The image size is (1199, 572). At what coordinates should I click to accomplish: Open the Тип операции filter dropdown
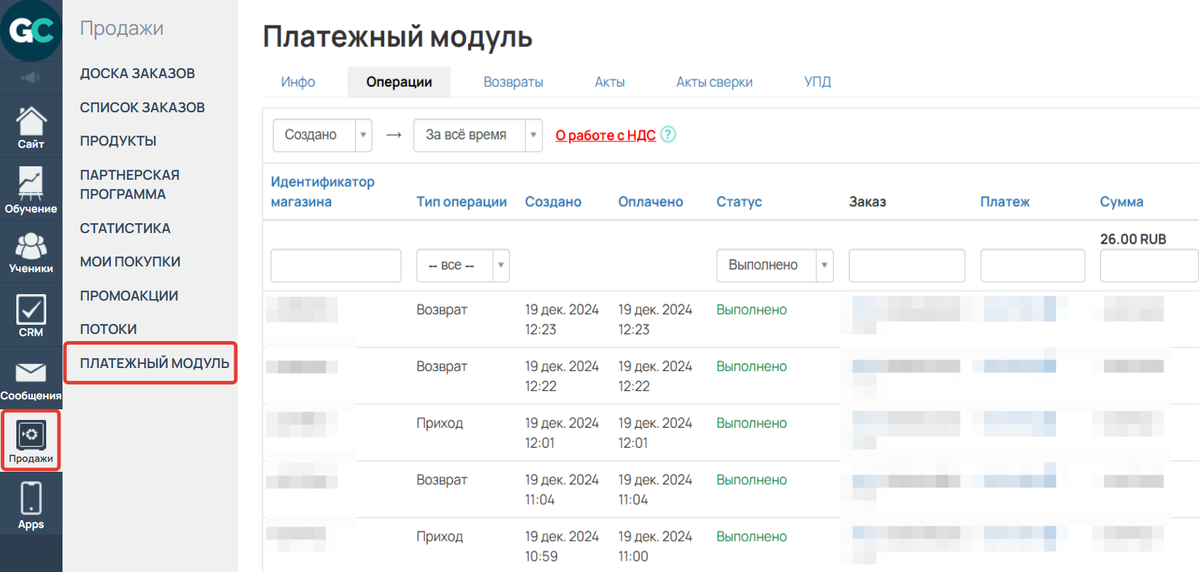462,265
